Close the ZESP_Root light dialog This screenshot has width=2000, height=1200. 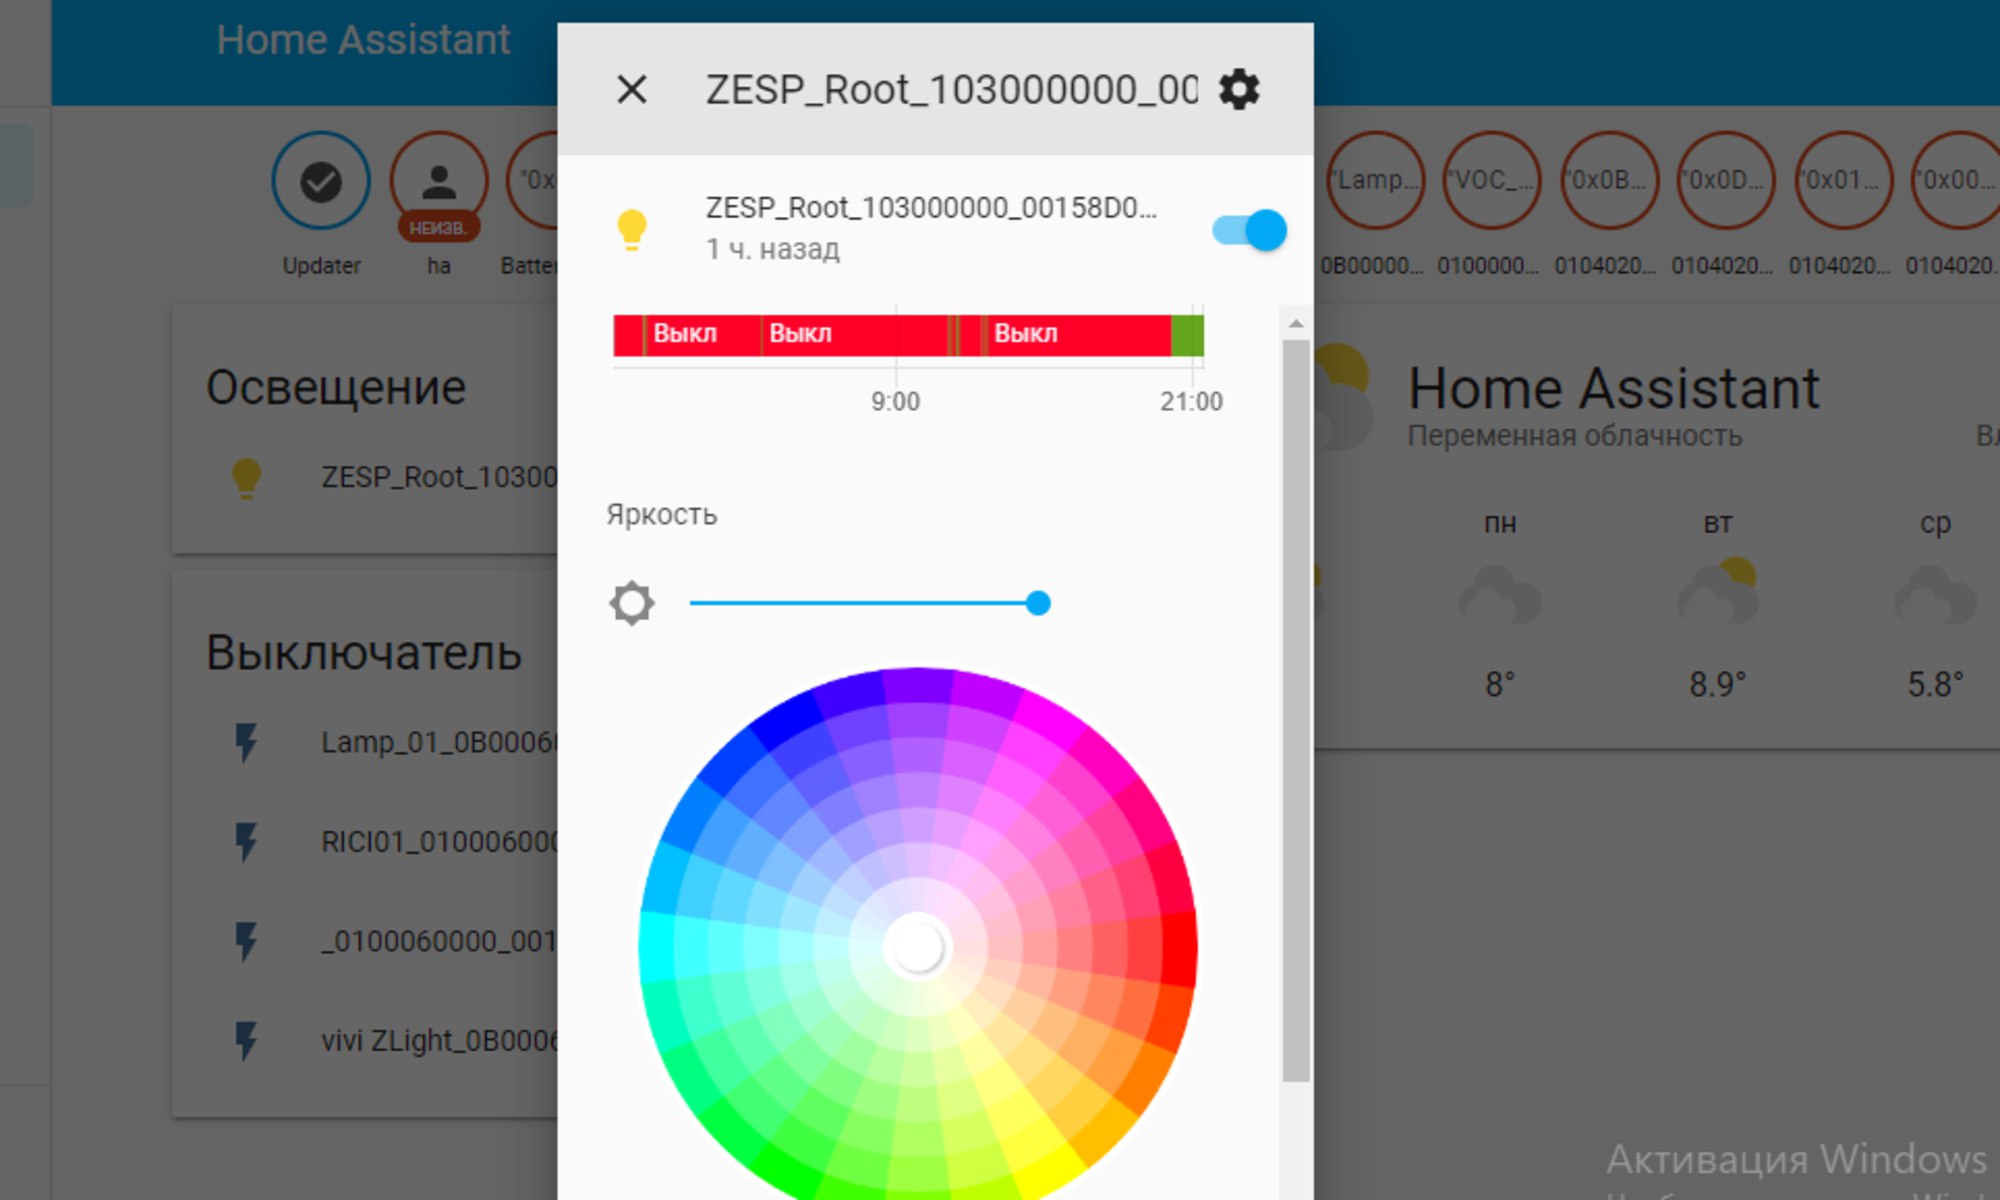(632, 90)
